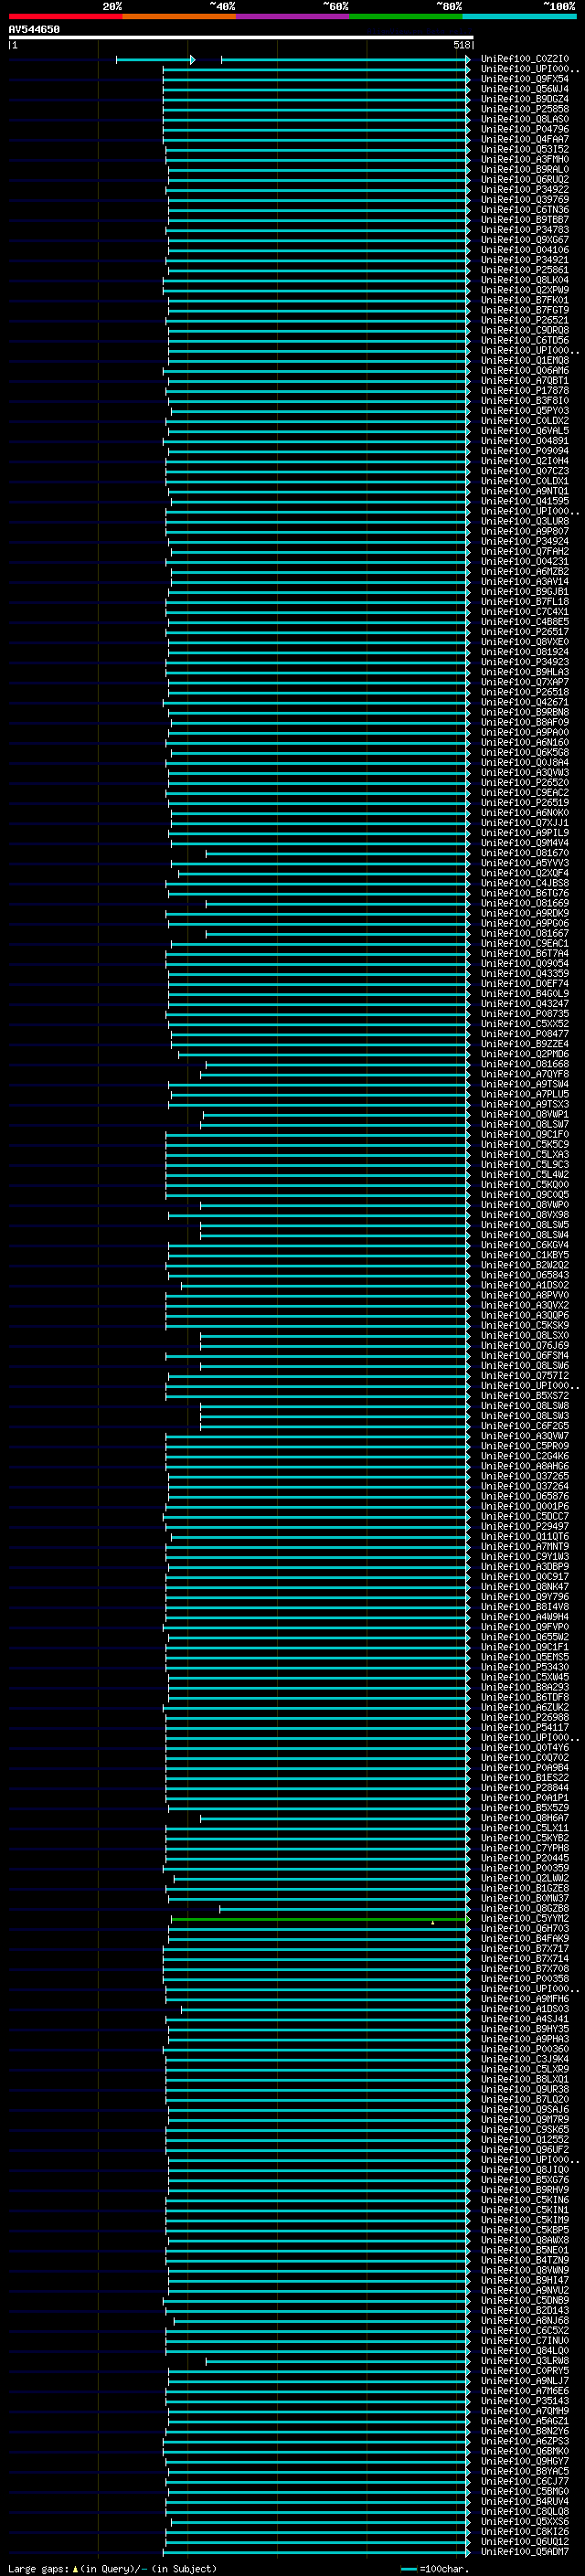Select hit label UniRef100_Q9HGY7
Image resolution: width=585 pixels, height=2576 pixels.
click(x=525, y=2461)
